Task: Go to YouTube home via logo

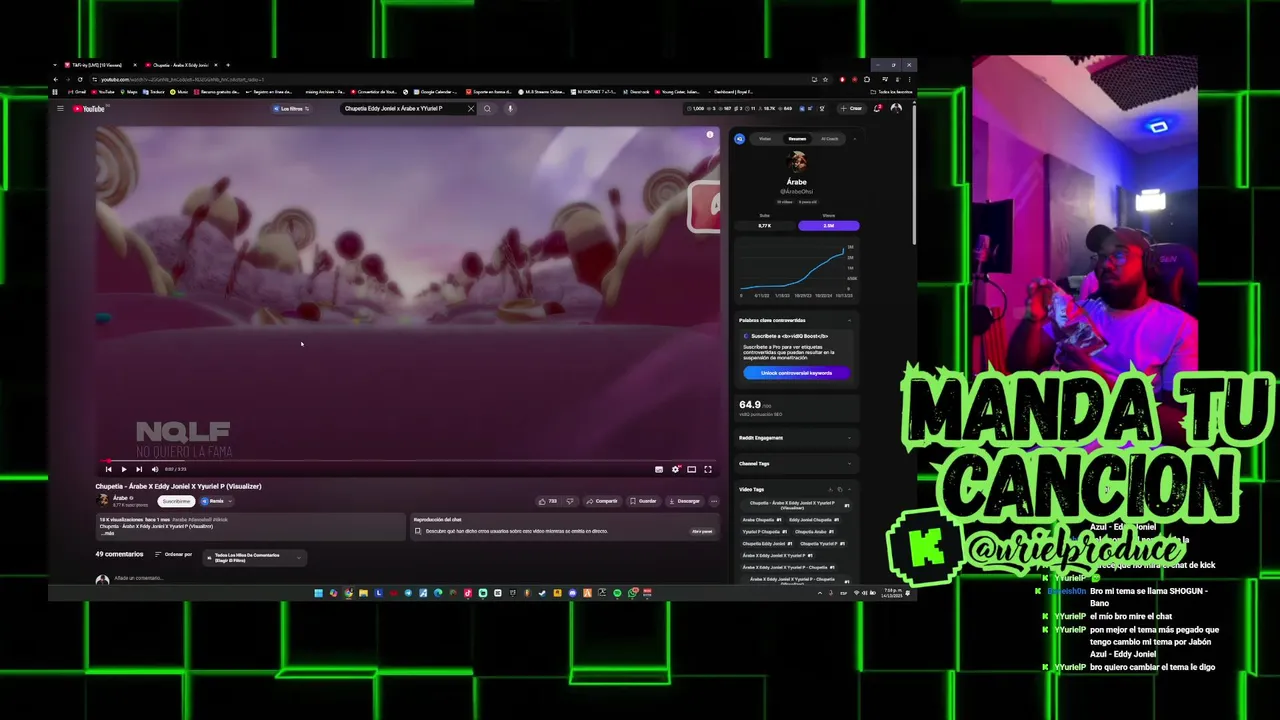Action: click(x=89, y=108)
